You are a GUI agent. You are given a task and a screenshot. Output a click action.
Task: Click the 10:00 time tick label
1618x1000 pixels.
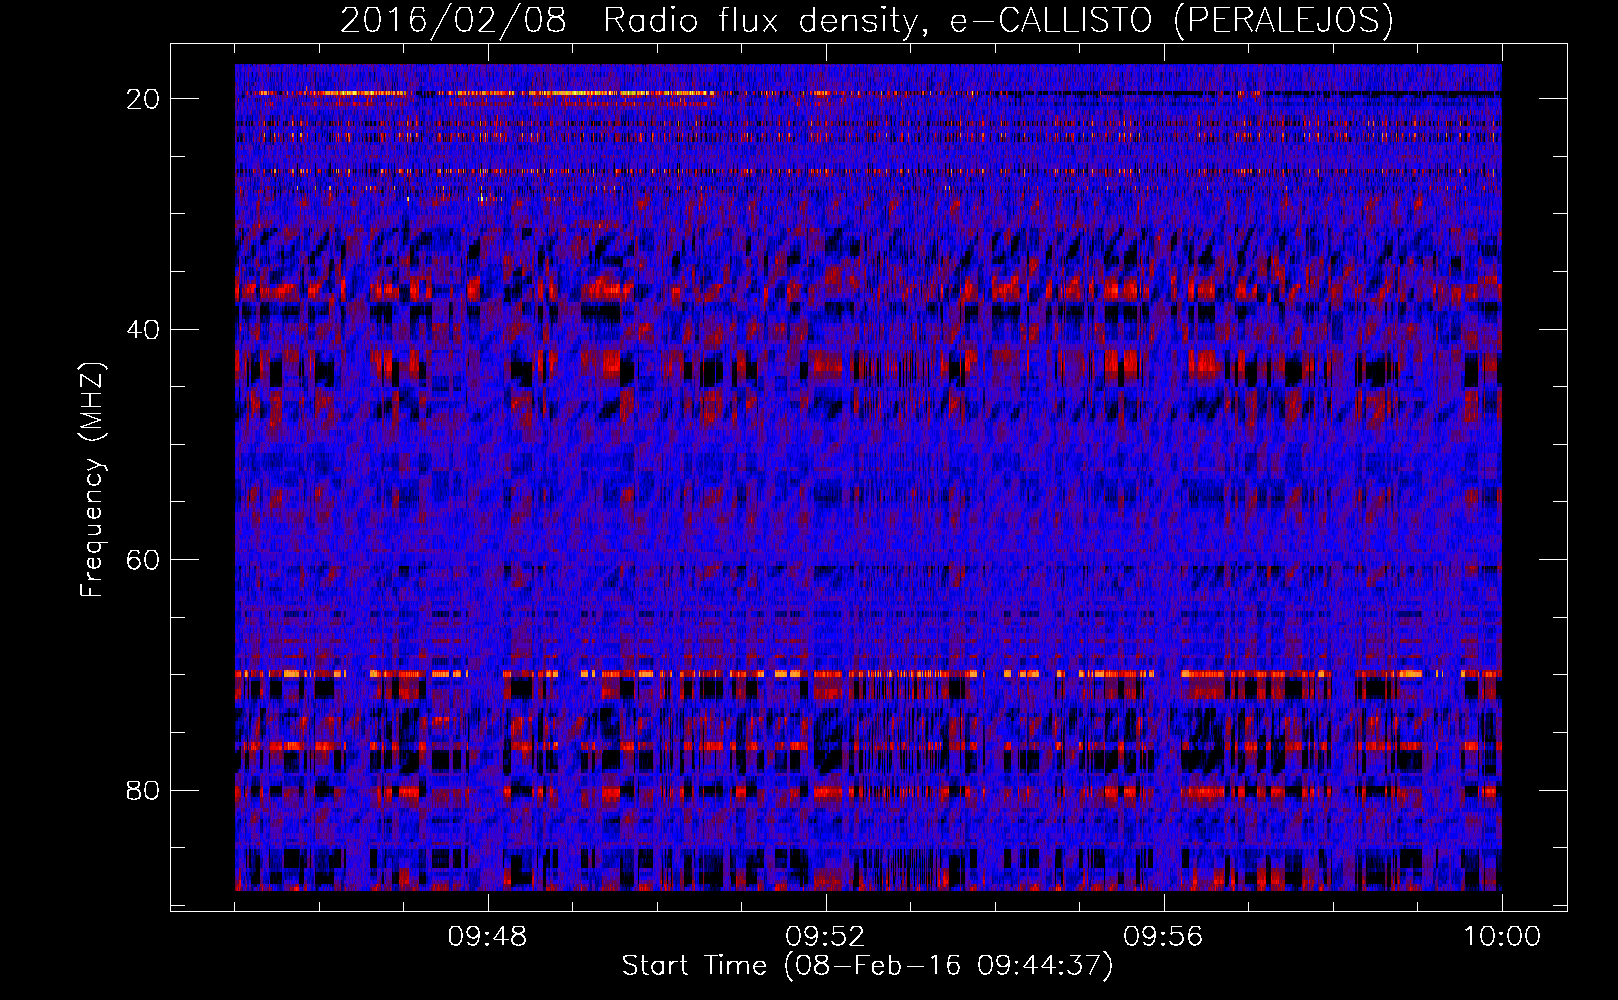pyautogui.click(x=1502, y=937)
